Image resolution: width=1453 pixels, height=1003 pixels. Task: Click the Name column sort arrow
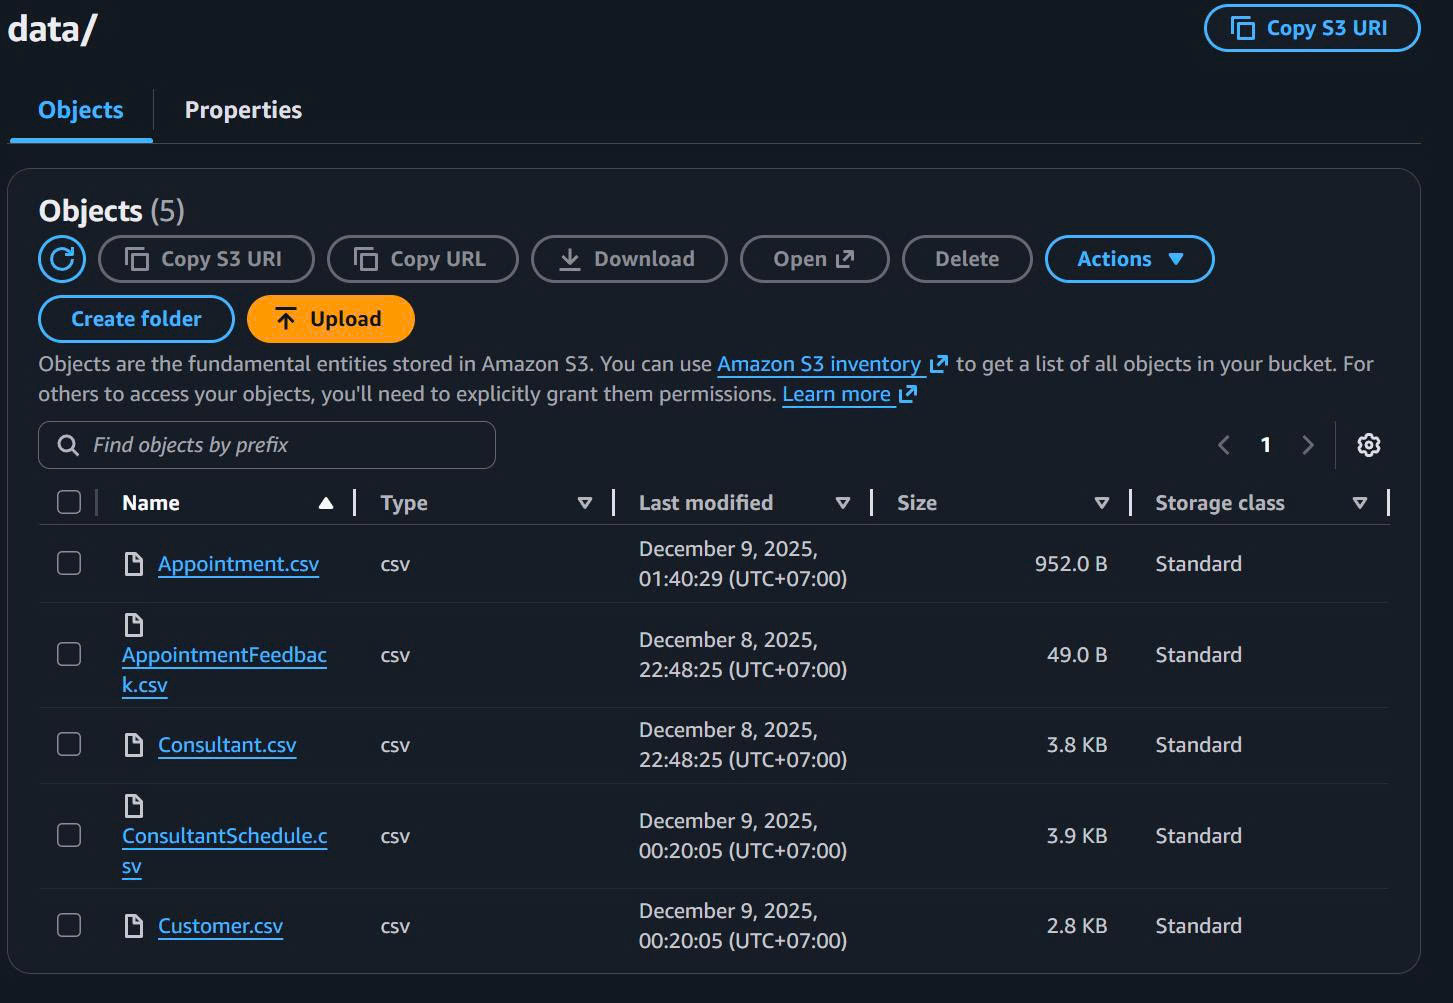click(325, 503)
